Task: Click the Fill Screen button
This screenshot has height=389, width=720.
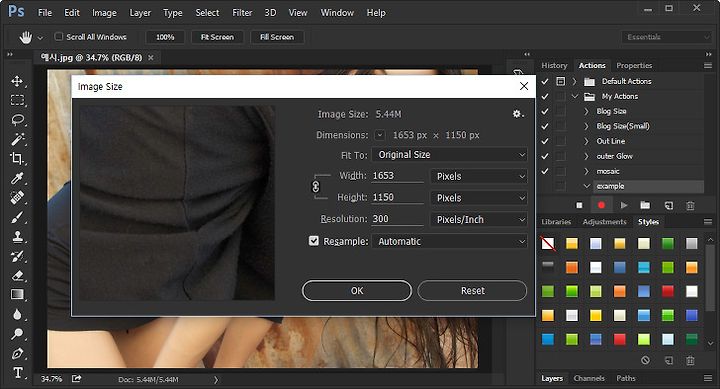Action: [277, 37]
